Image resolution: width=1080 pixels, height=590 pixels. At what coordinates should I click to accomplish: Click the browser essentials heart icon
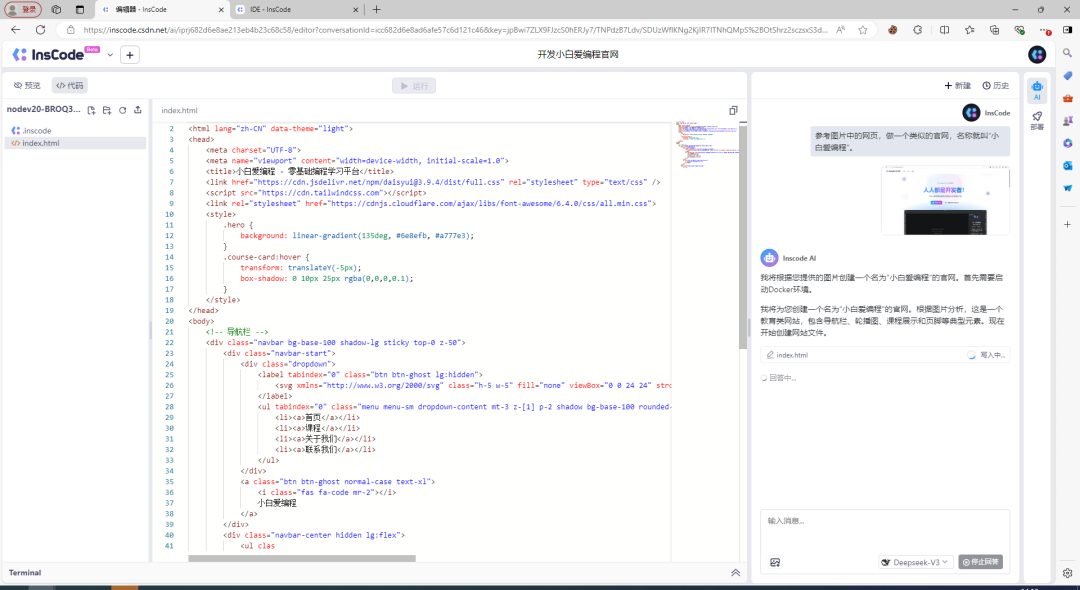[1019, 30]
